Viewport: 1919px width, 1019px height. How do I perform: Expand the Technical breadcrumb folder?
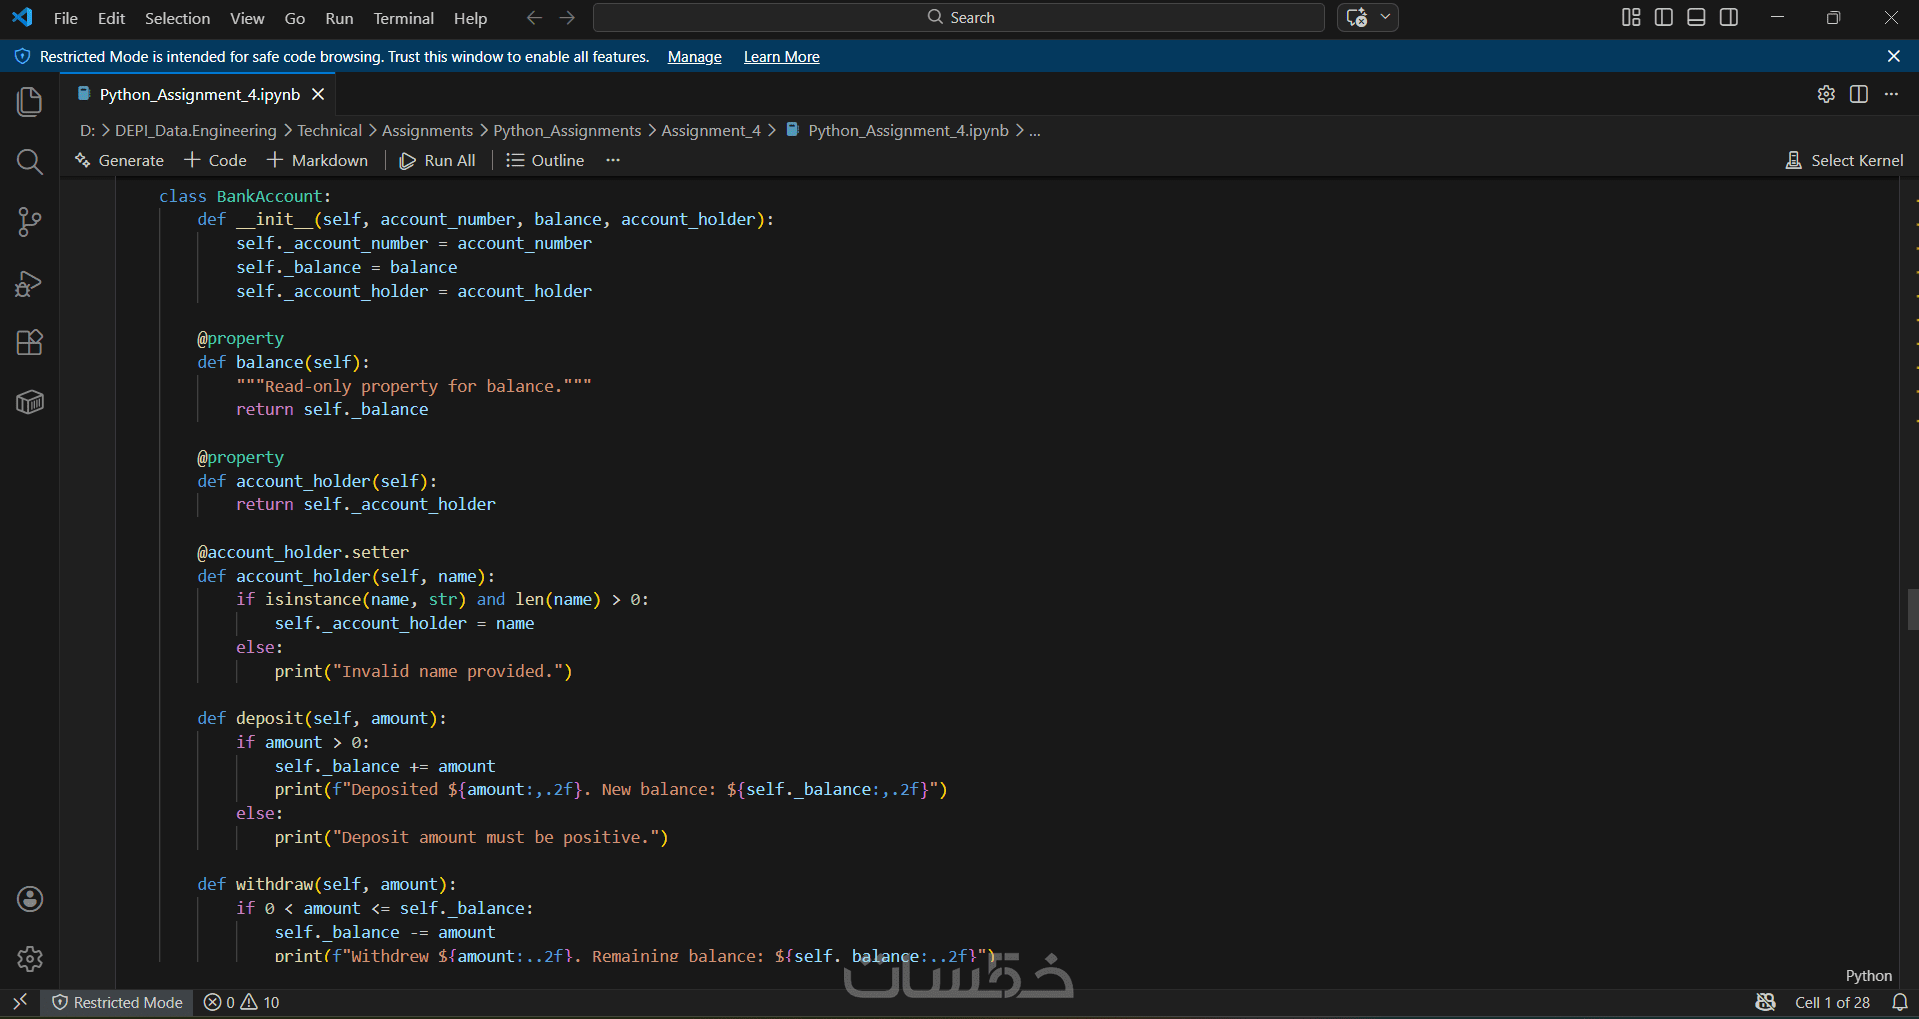[329, 131]
